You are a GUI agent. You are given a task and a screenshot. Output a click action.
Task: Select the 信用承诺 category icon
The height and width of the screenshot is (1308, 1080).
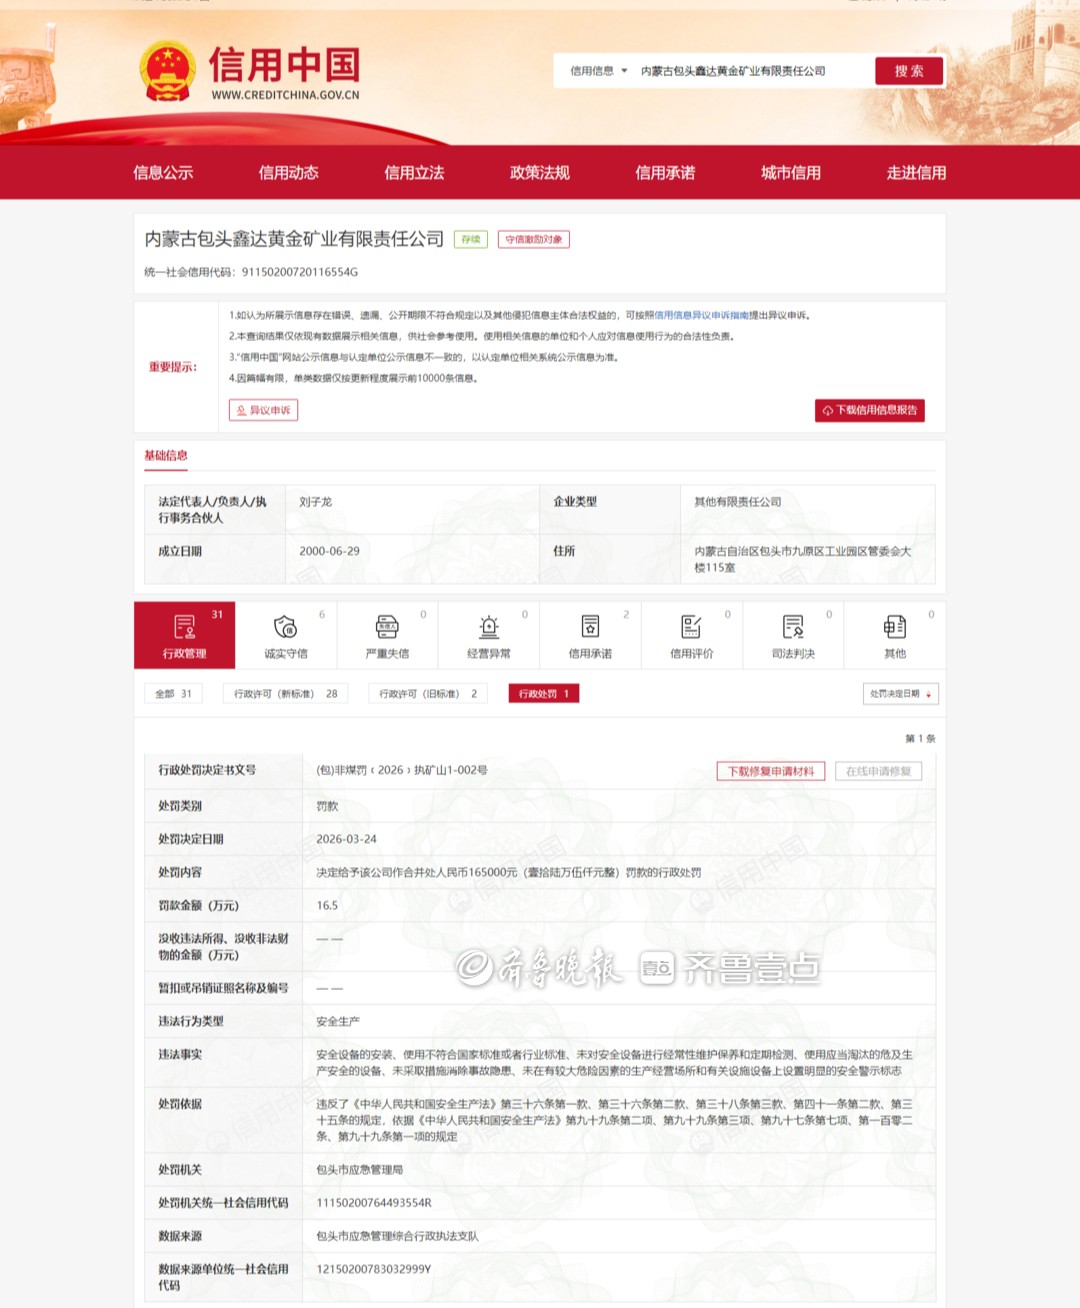[590, 627]
